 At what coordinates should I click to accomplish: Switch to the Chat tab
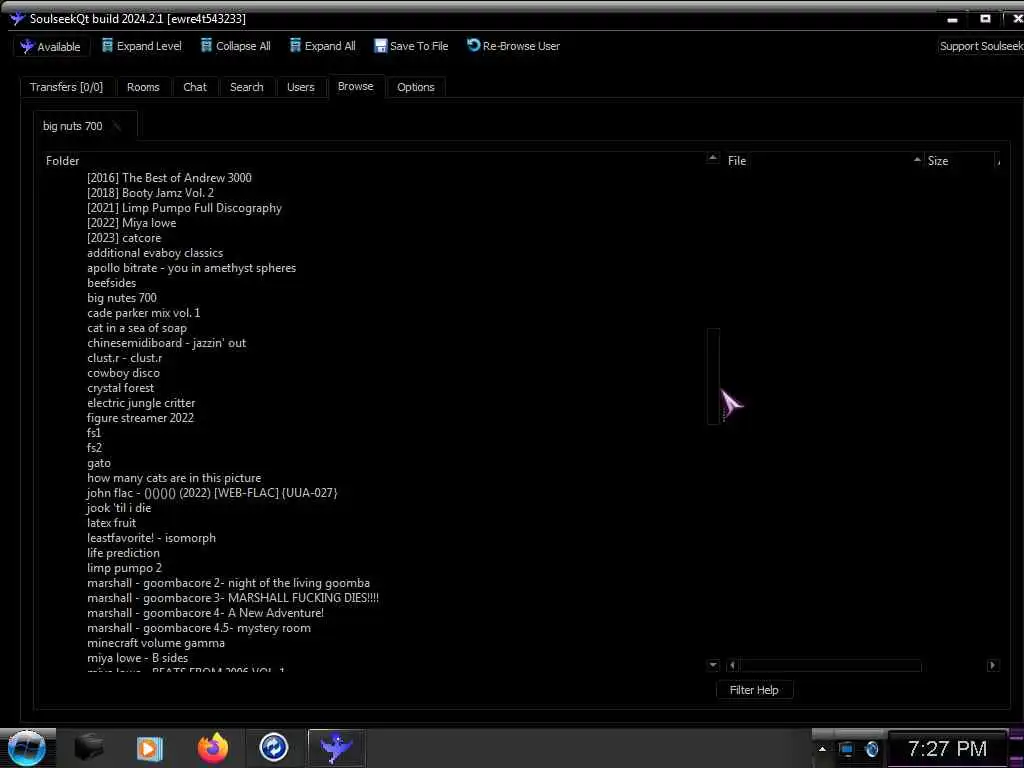195,87
